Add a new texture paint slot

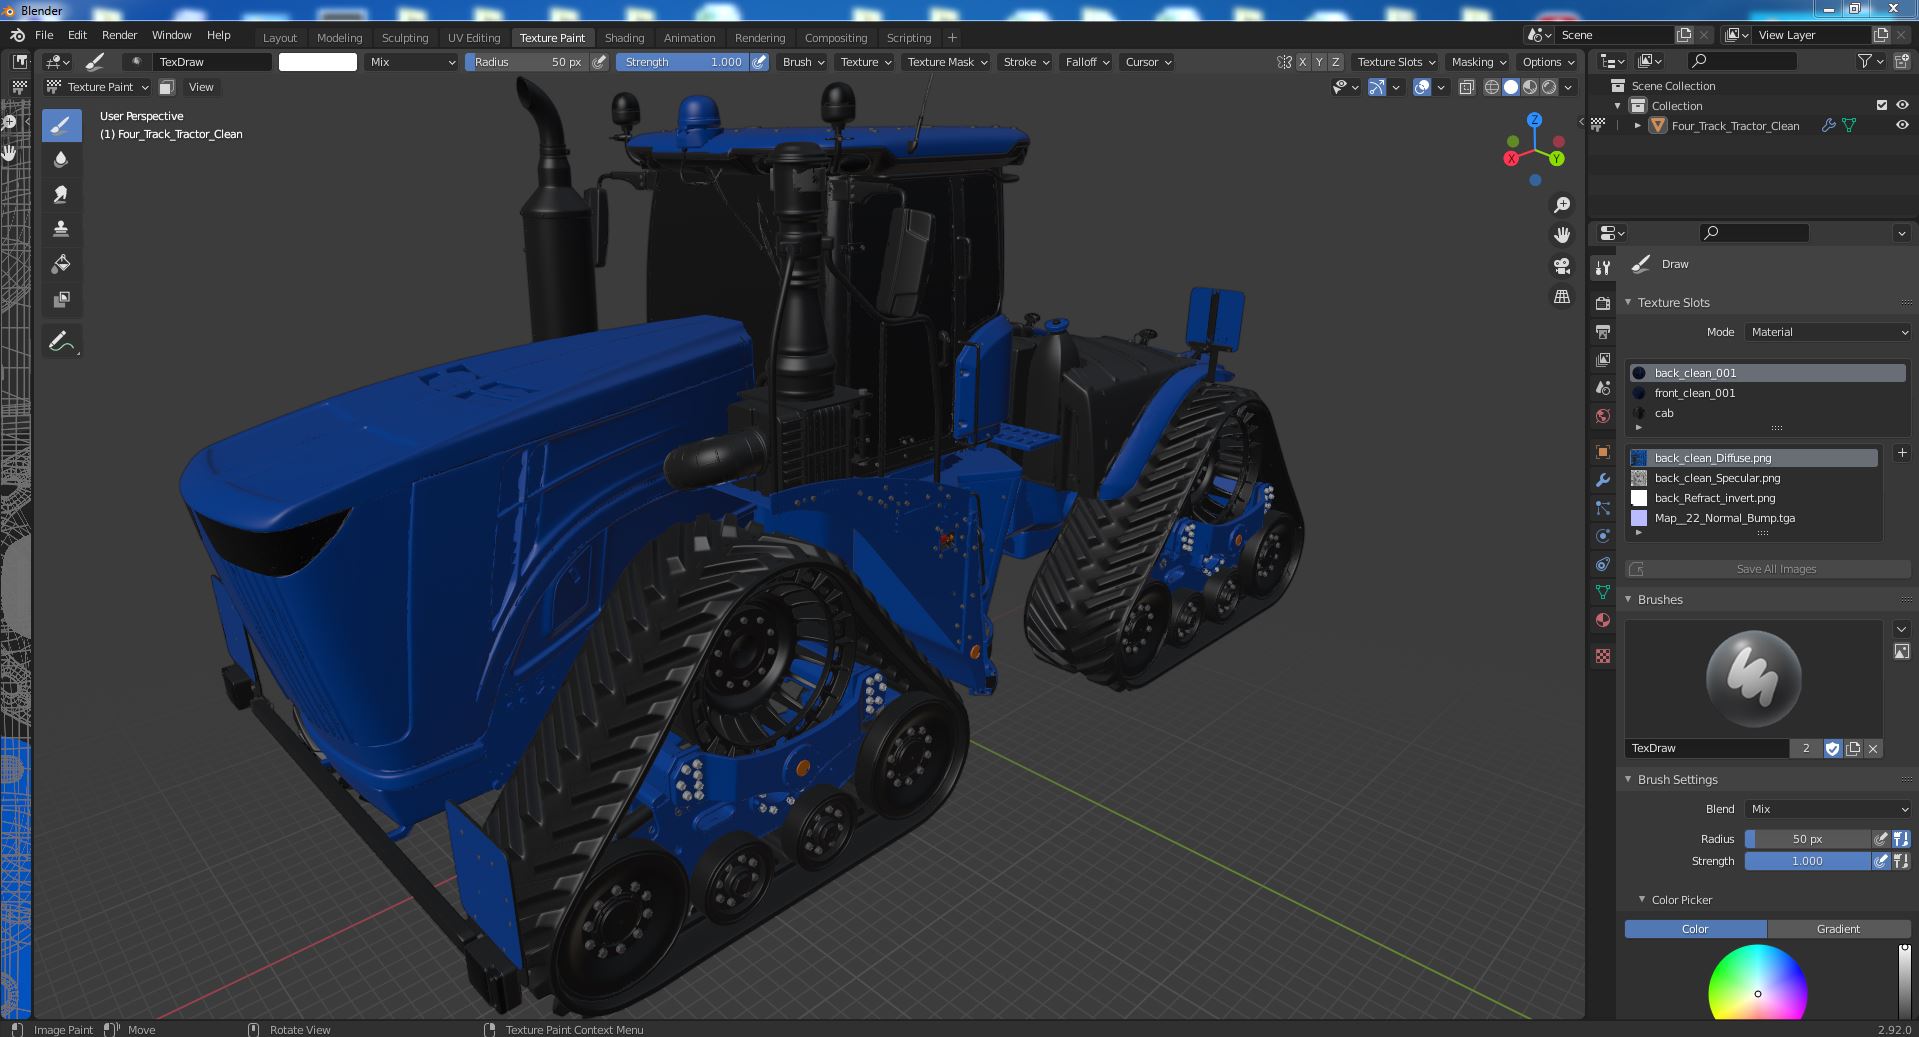[x=1901, y=453]
